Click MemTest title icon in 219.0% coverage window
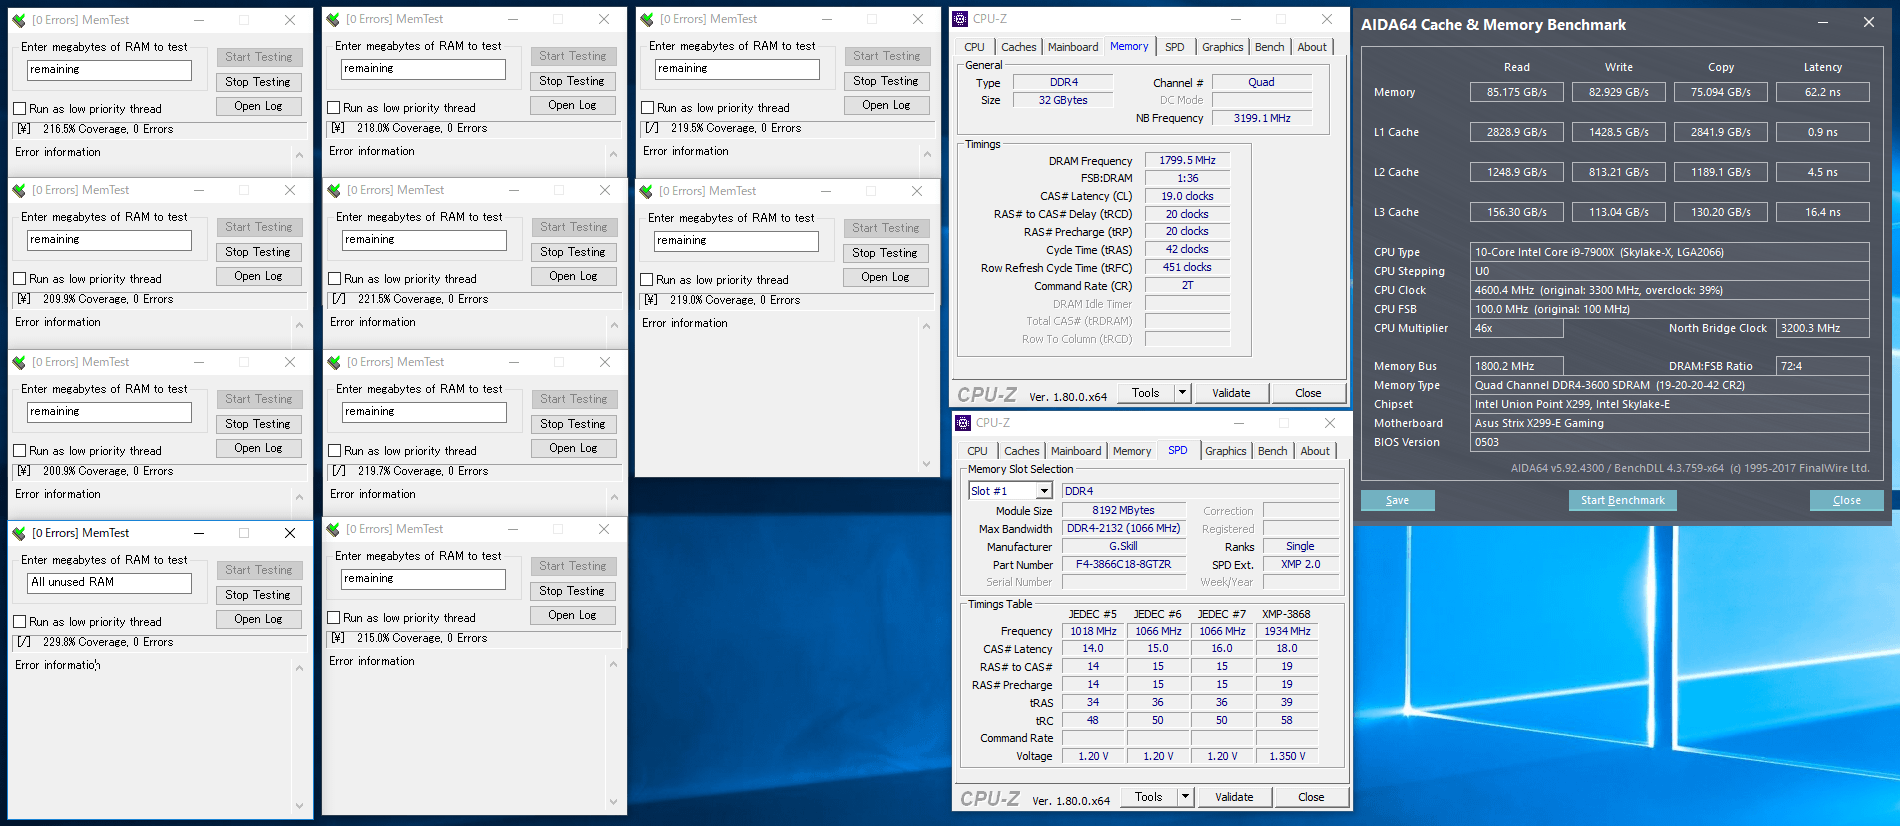 [x=646, y=191]
